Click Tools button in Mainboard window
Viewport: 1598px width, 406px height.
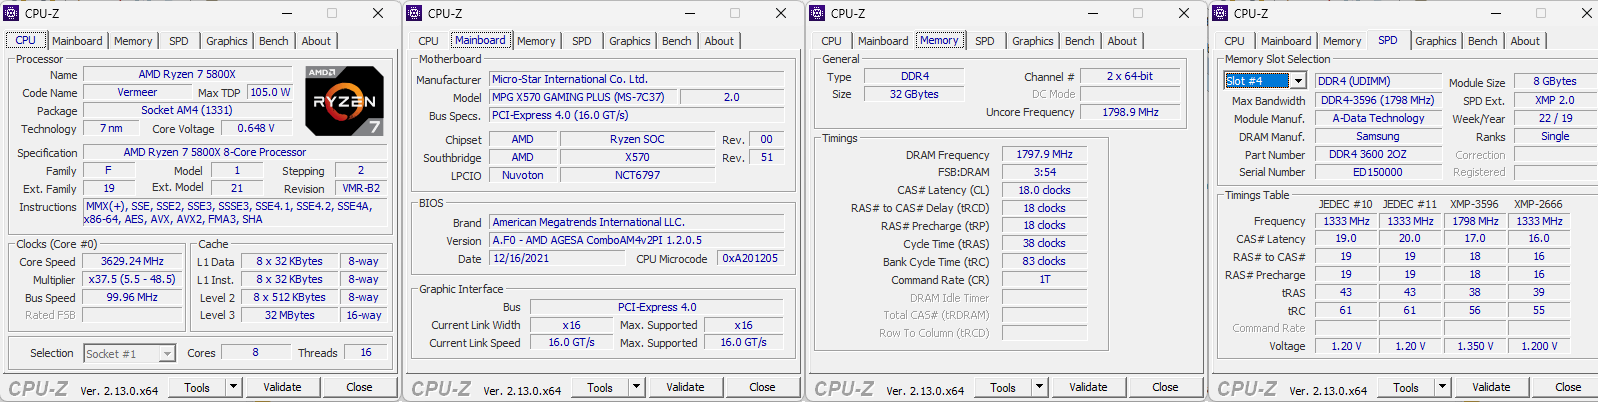tap(600, 387)
